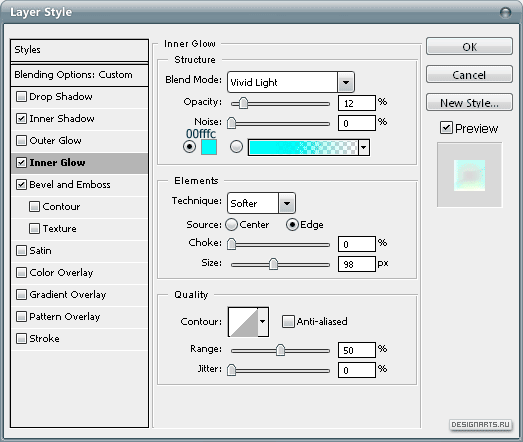Enable the Drop Shadow checkbox

(21, 97)
